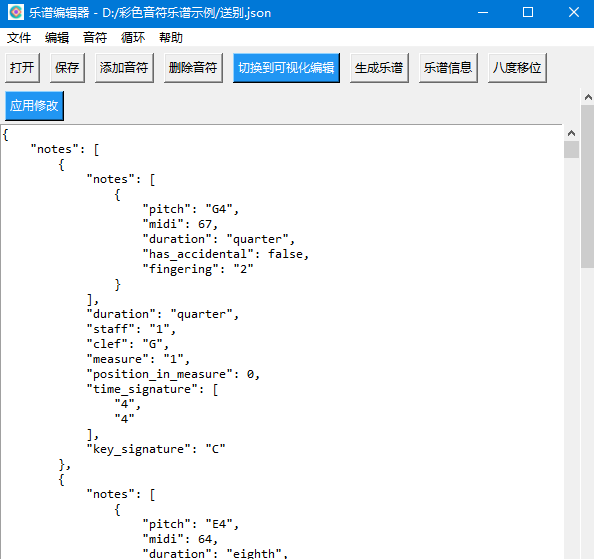
Task: Click the 保存 button
Action: (67, 68)
